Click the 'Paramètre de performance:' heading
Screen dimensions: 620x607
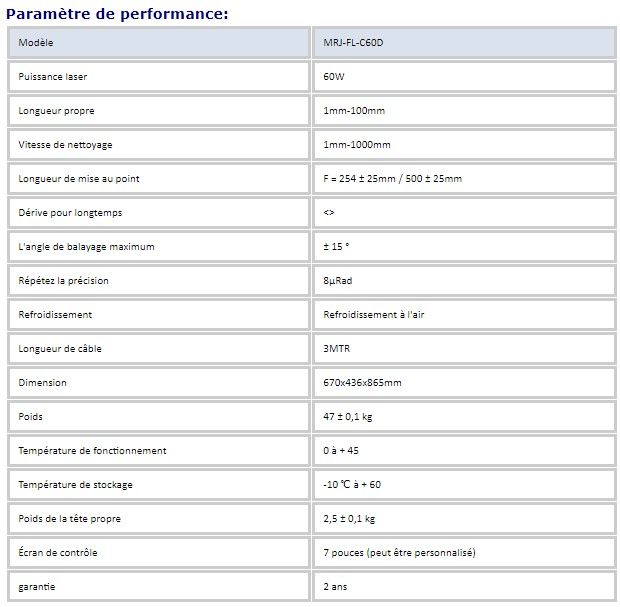tap(117, 13)
